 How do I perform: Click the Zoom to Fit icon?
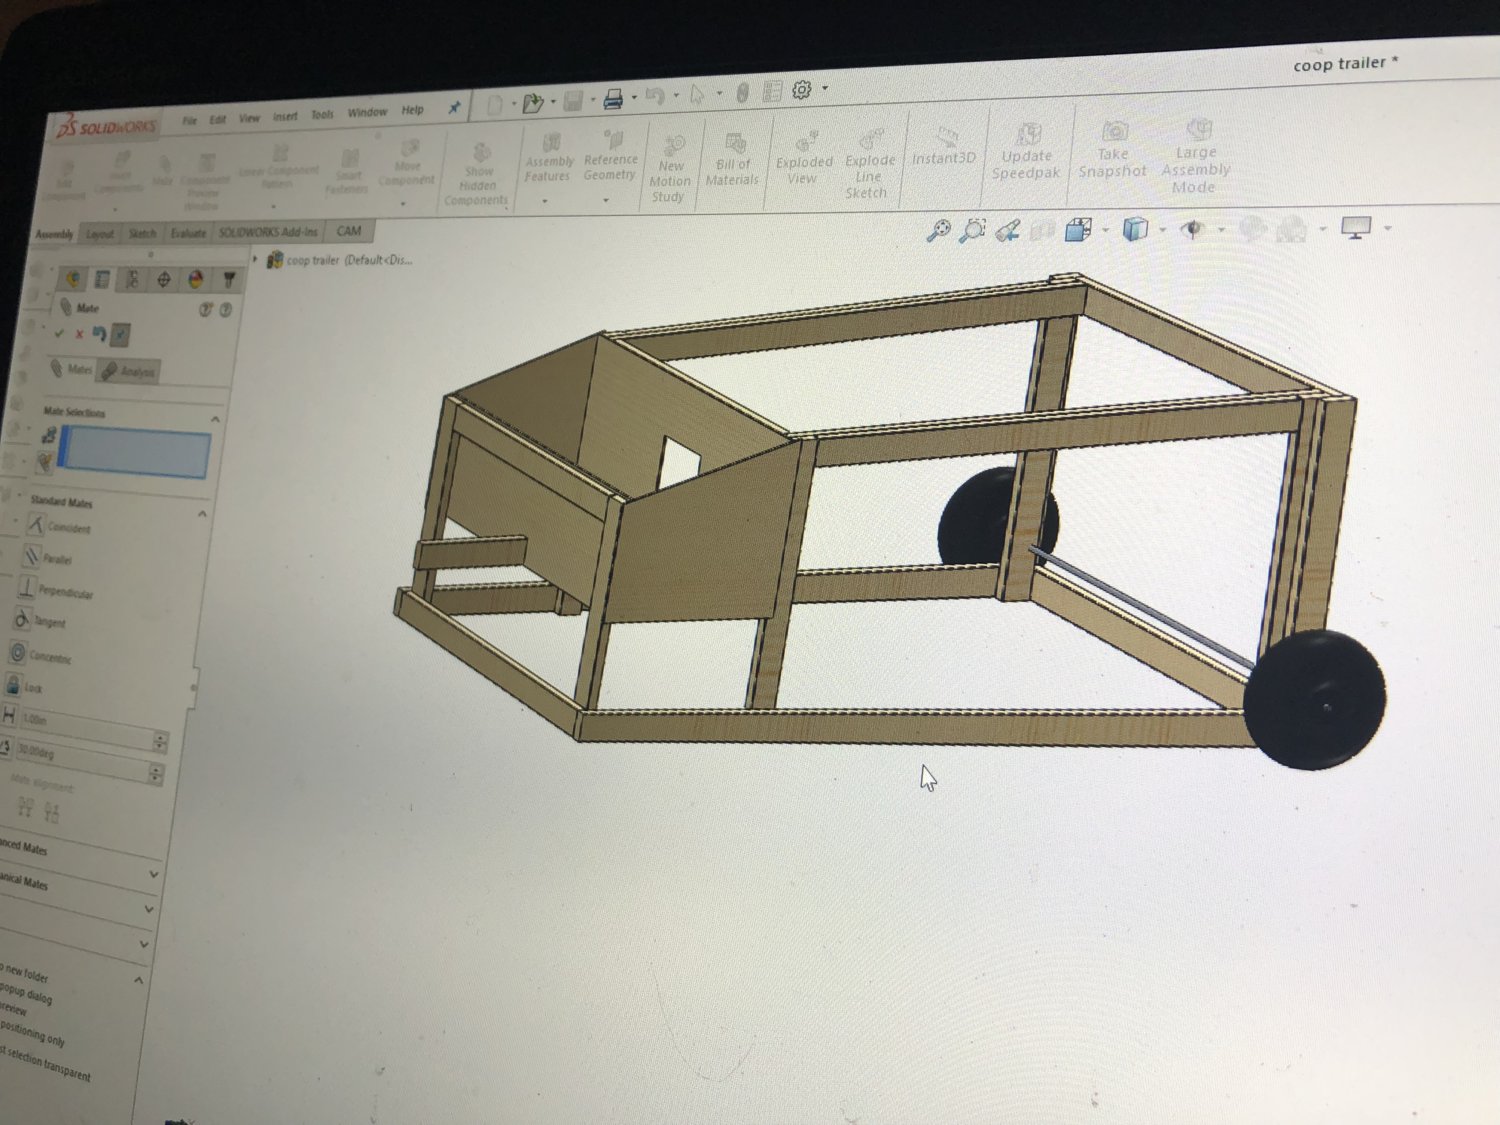pyautogui.click(x=938, y=231)
